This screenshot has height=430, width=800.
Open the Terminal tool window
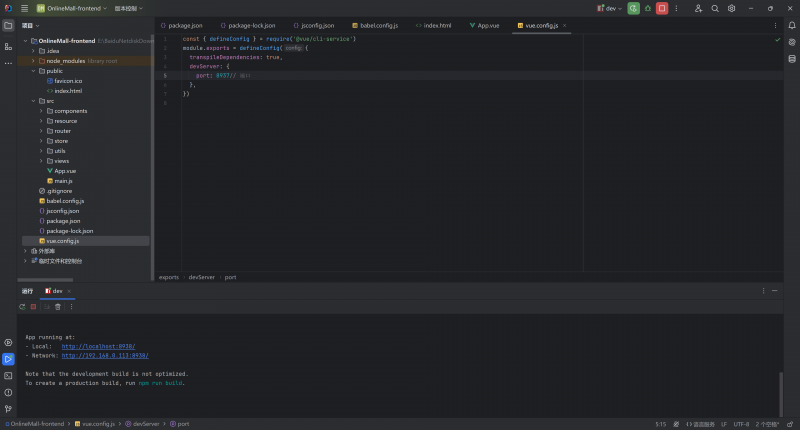coord(8,375)
